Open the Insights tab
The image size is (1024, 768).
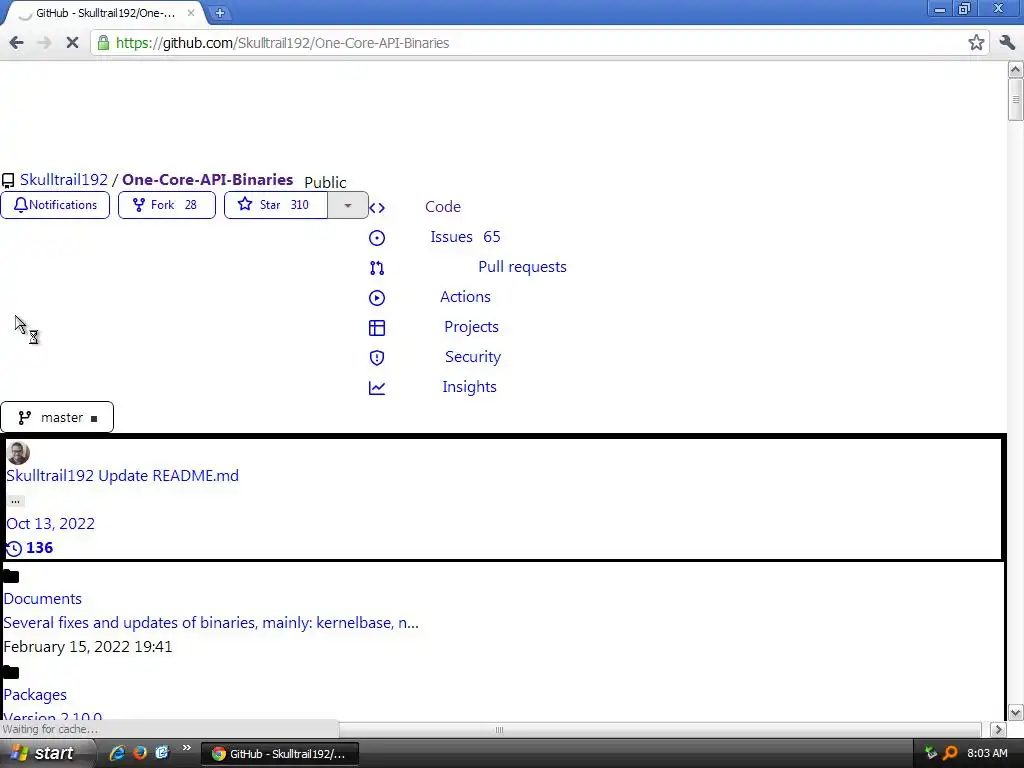point(470,387)
